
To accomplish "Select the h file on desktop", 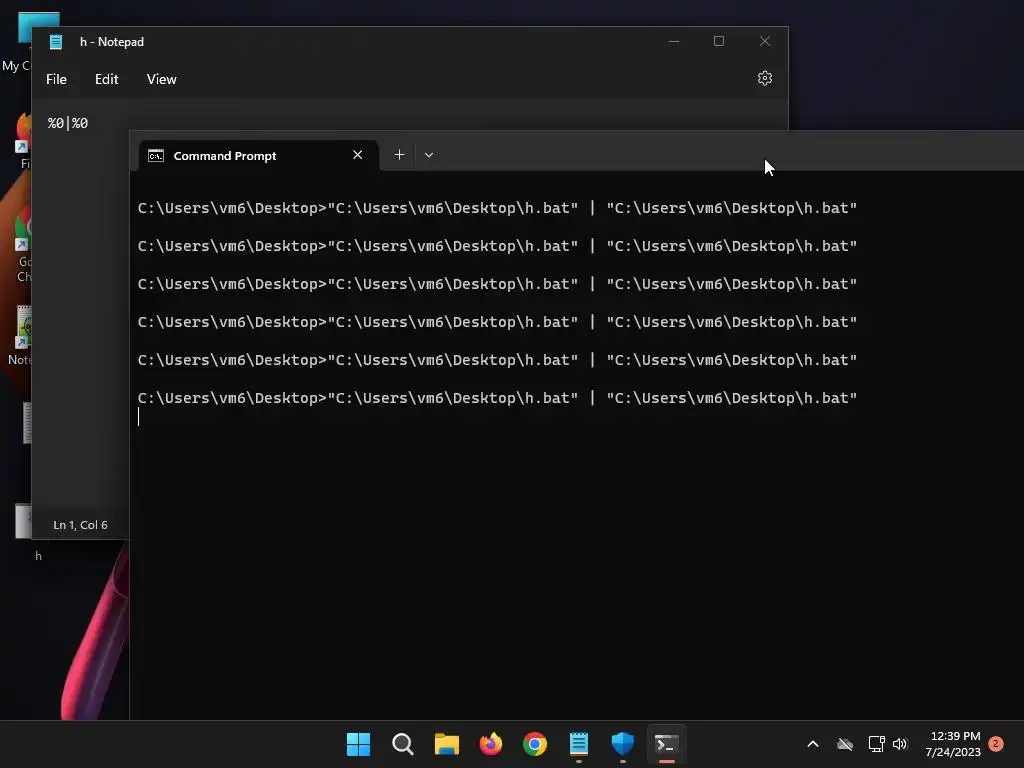I will (x=25, y=532).
